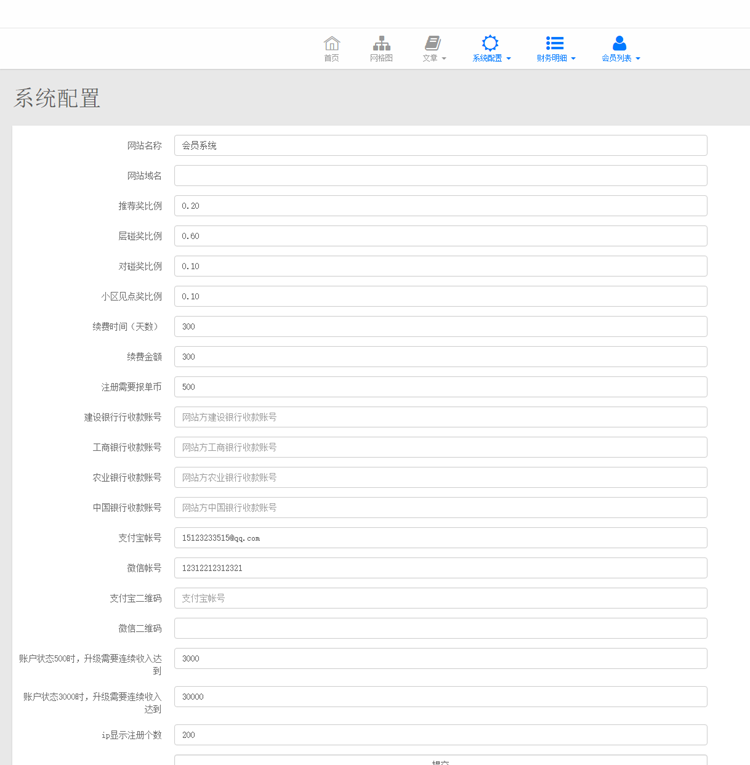Open the 网格图 network diagram icon
Screen dimensions: 750x765
(381, 43)
